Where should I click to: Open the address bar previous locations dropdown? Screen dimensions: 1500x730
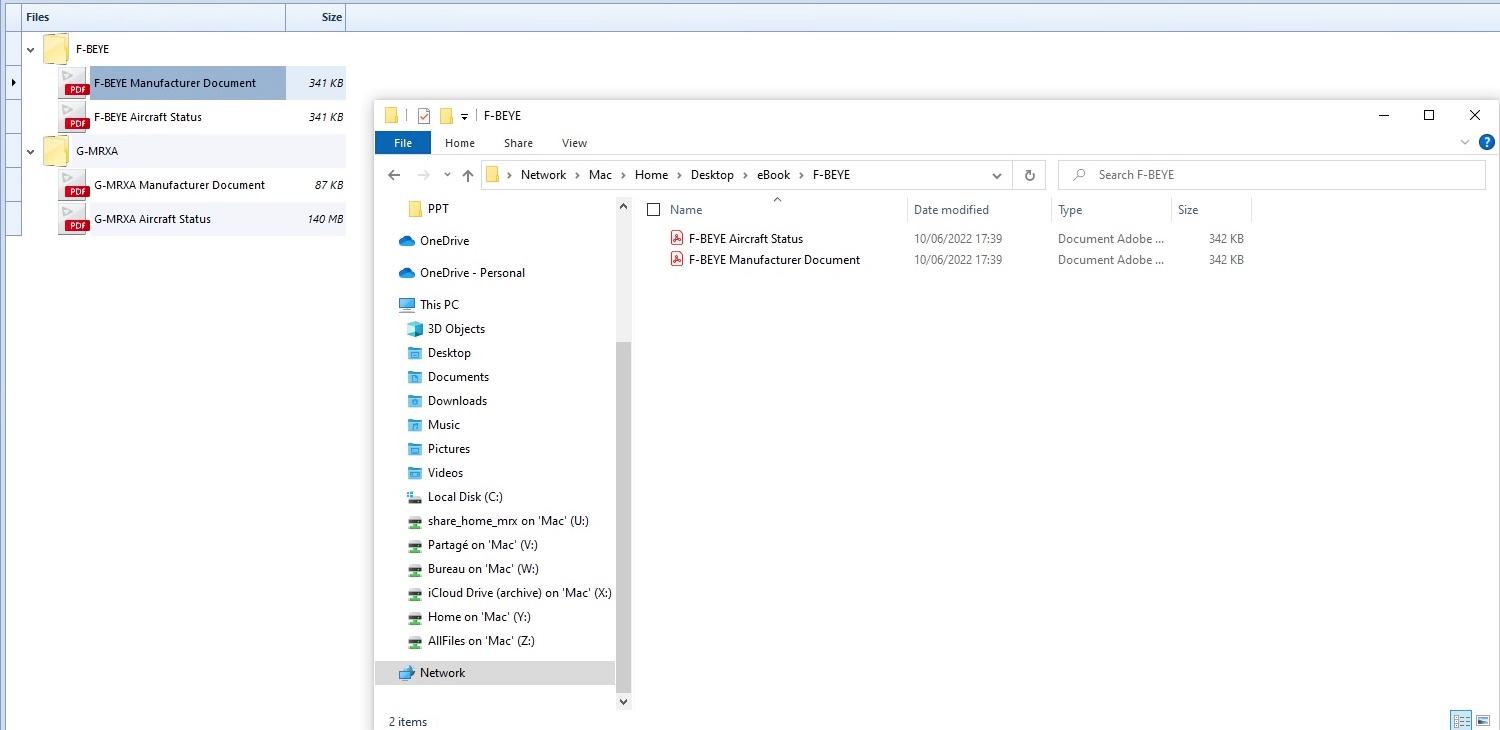click(997, 175)
